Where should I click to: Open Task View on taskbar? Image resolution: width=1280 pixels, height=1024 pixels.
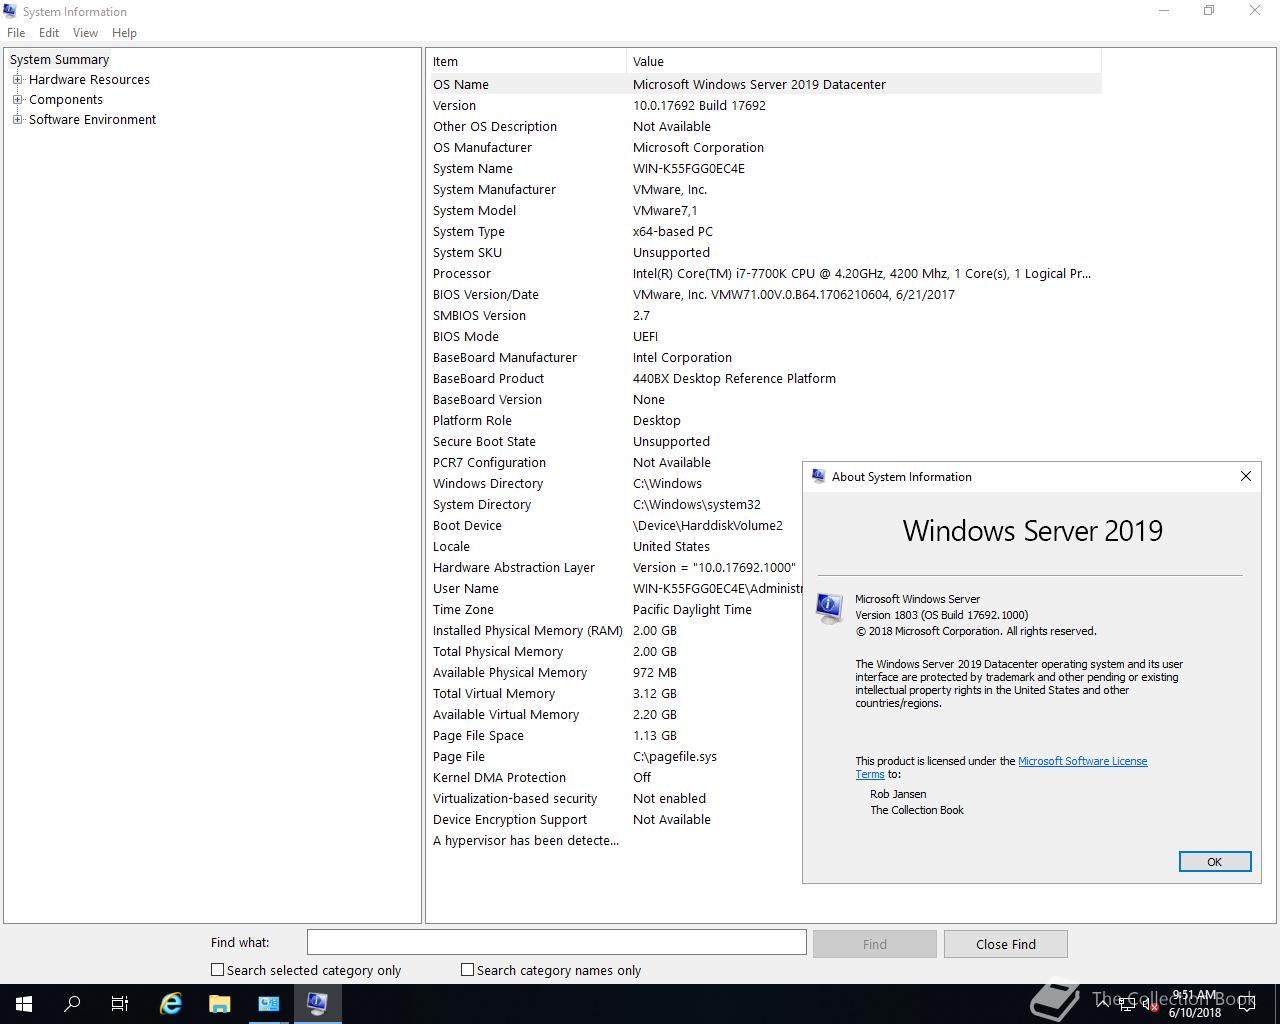(x=120, y=1003)
